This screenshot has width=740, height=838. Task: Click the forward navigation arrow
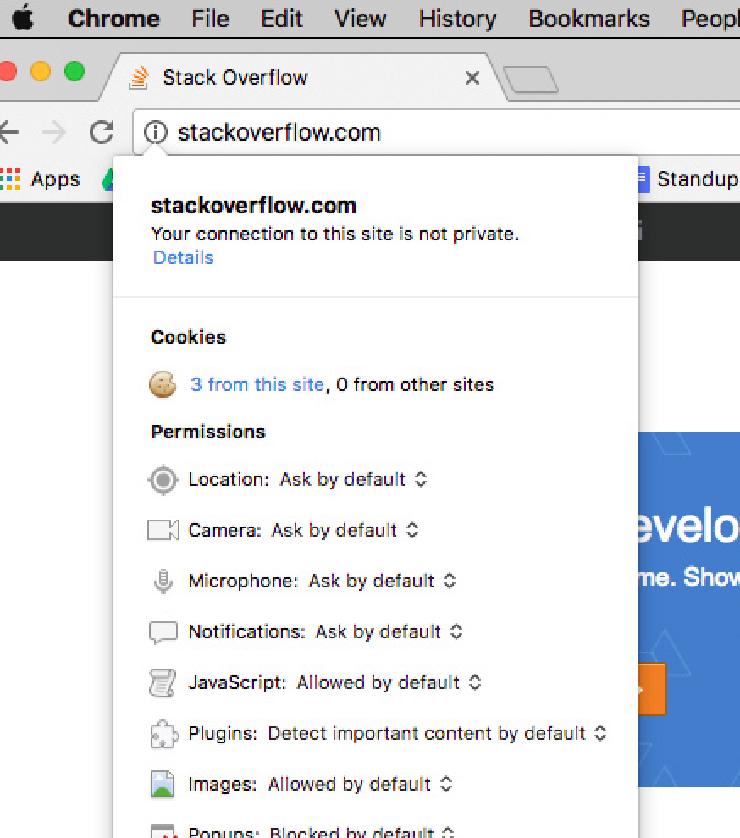tap(53, 132)
